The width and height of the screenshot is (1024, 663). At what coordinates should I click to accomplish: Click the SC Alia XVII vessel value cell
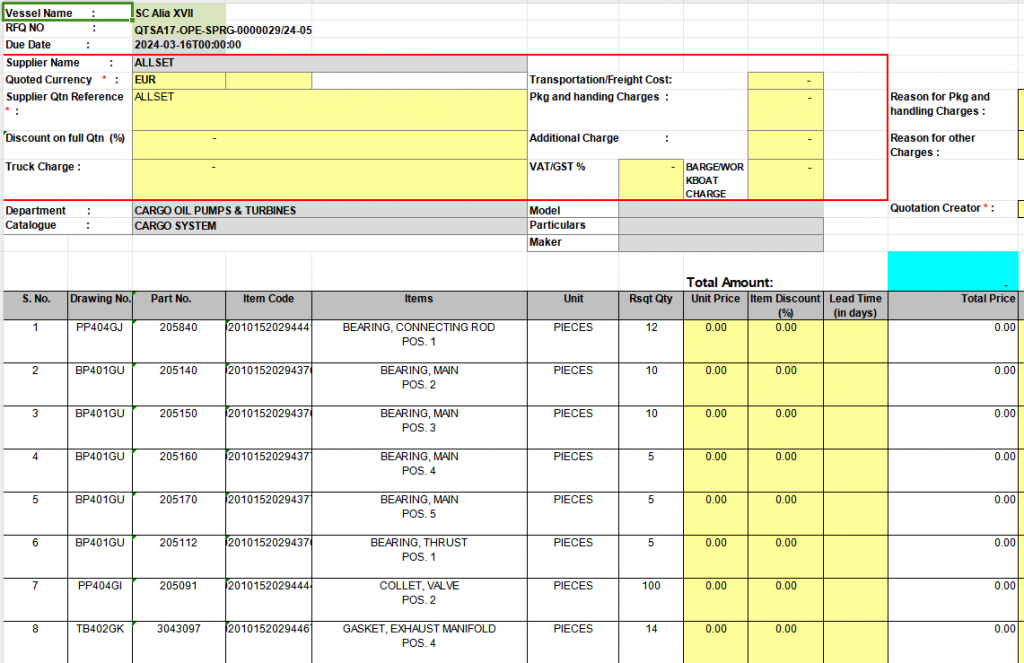pos(179,13)
